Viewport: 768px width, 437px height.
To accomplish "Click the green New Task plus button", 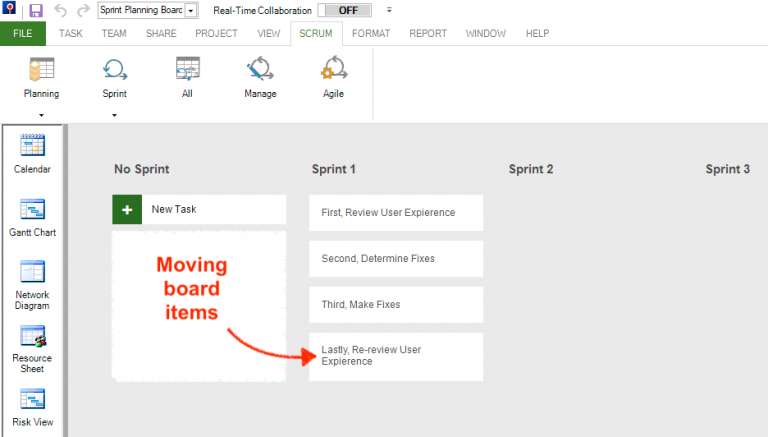I will pos(127,210).
